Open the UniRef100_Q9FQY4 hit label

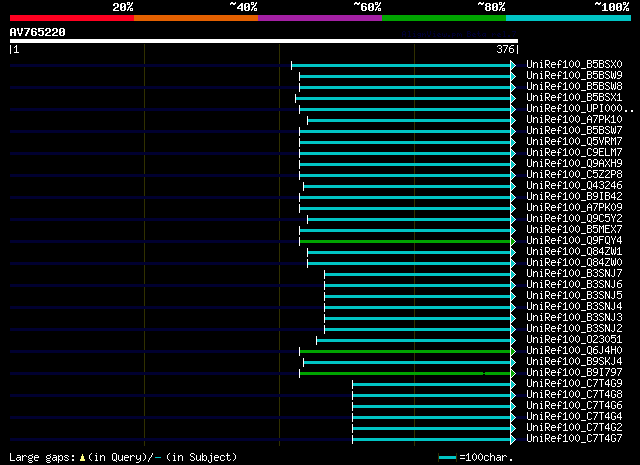tap(574, 240)
